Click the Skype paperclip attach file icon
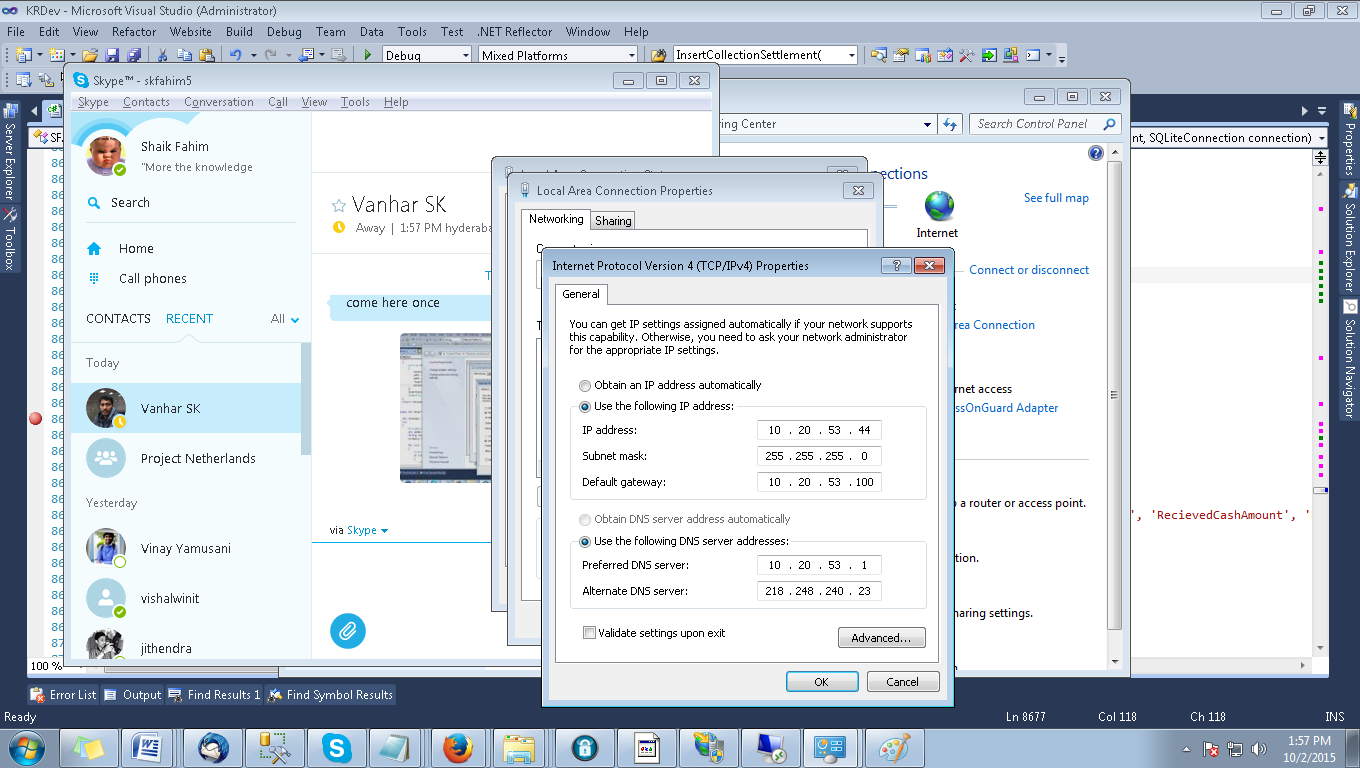1360x768 pixels. click(348, 631)
